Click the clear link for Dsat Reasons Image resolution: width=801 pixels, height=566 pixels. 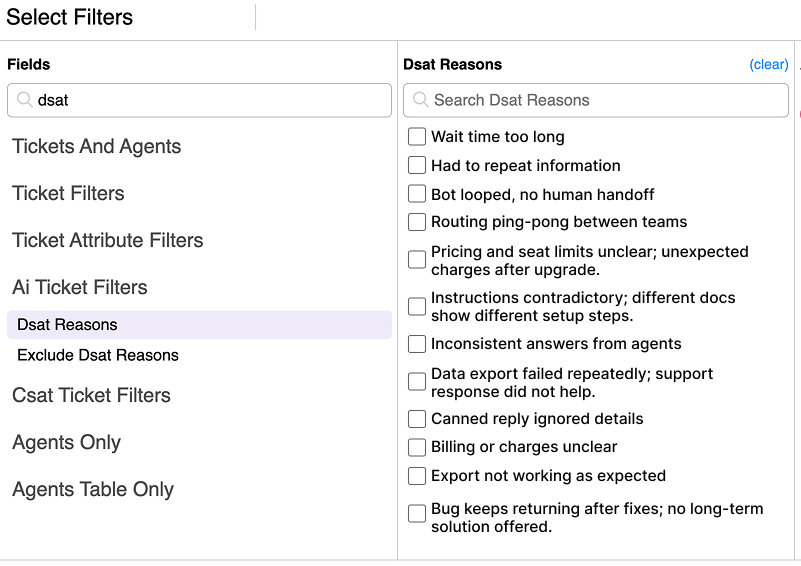click(x=769, y=65)
